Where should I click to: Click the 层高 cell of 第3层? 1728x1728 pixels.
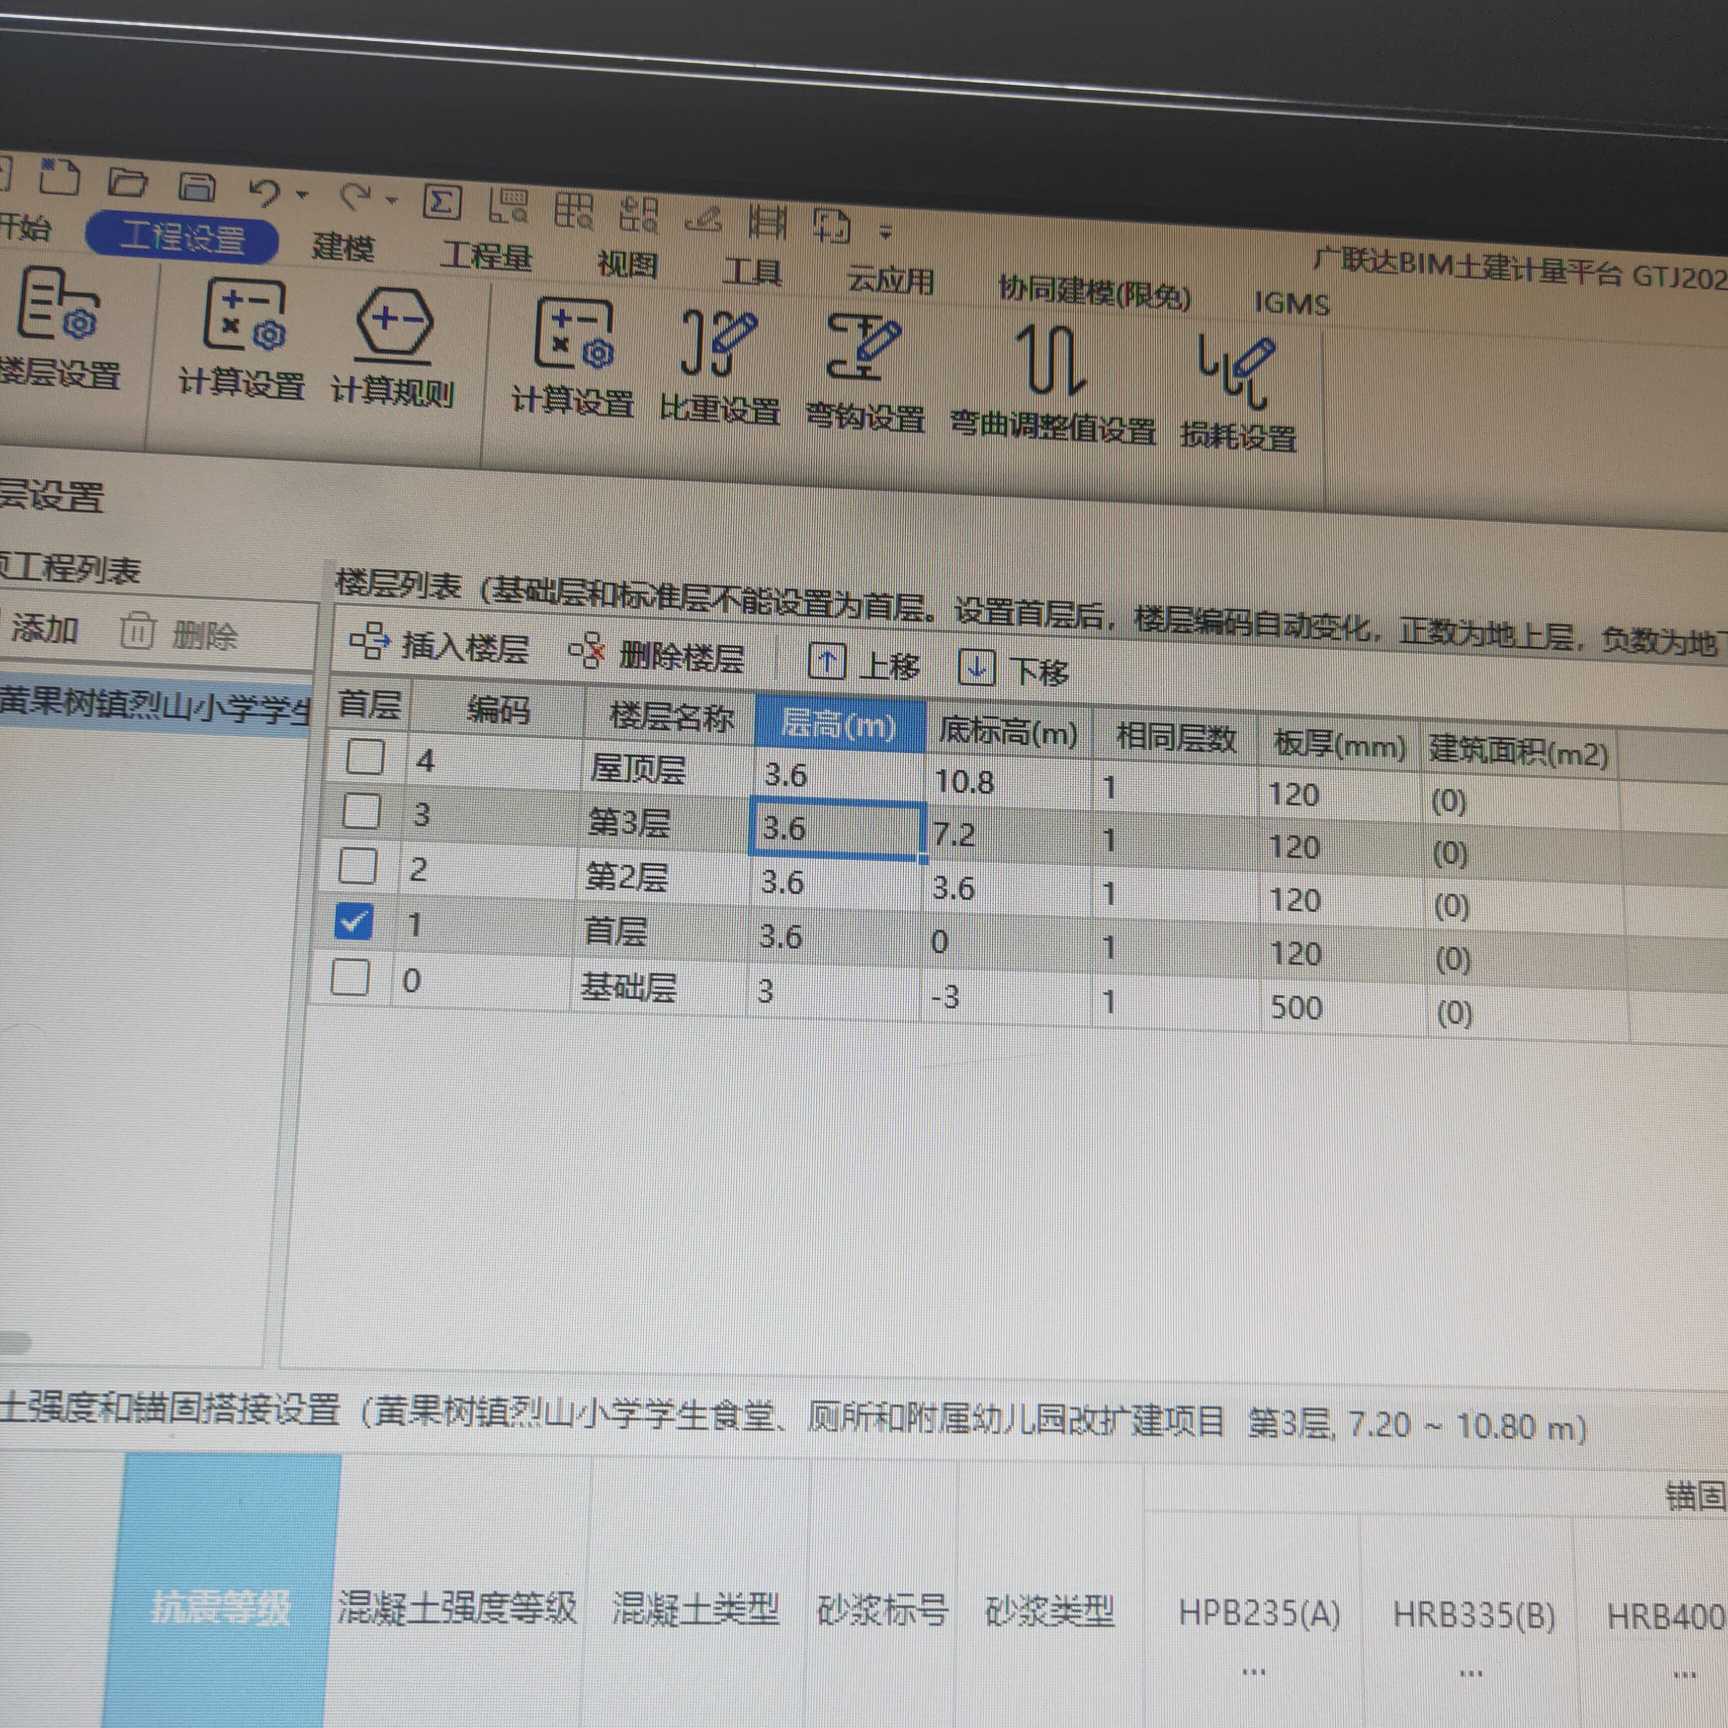tap(835, 829)
